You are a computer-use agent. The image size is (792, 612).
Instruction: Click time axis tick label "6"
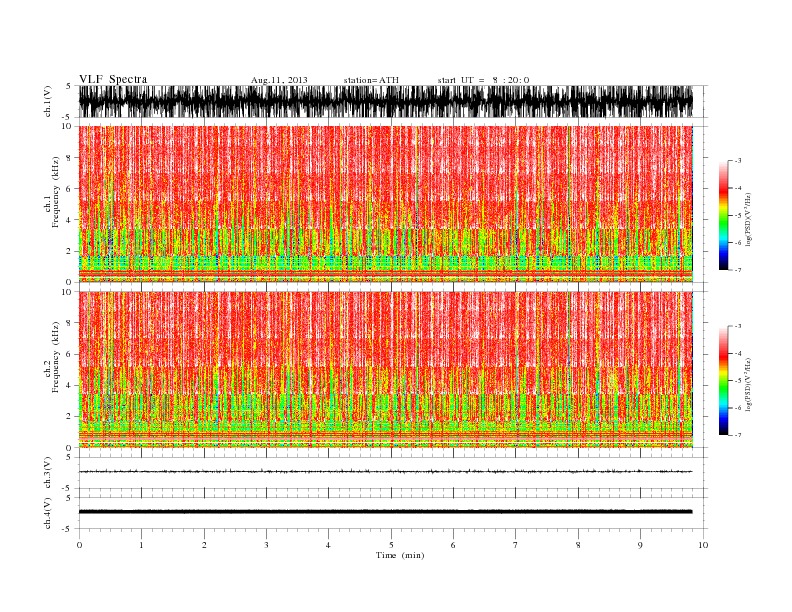pos(453,545)
